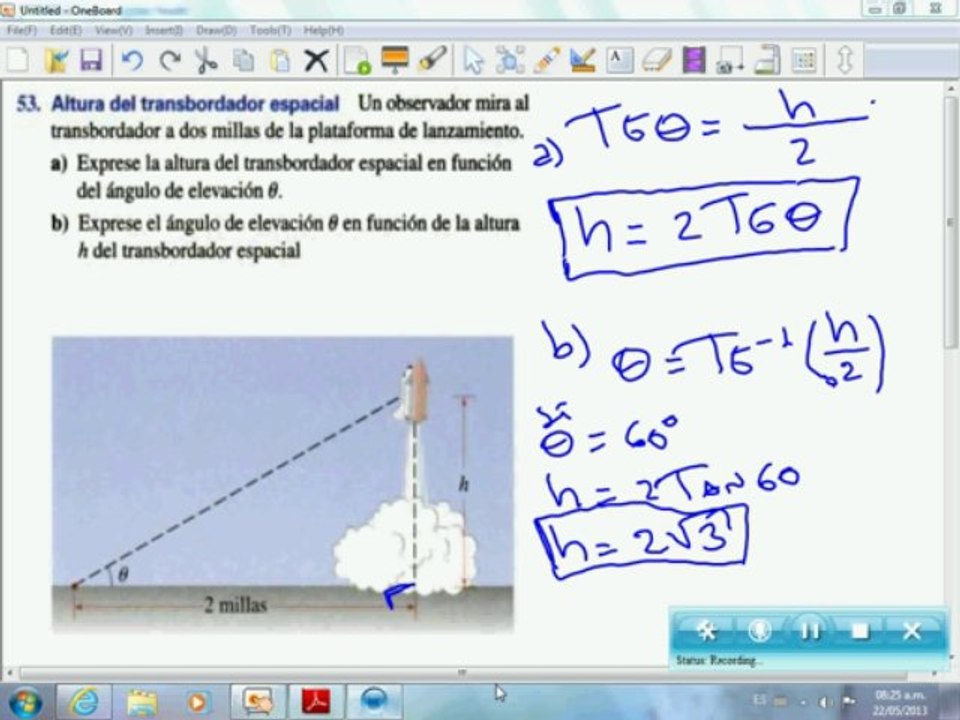Viewport: 960px width, 720px height.
Task: Redo the last undone action
Action: click(170, 61)
